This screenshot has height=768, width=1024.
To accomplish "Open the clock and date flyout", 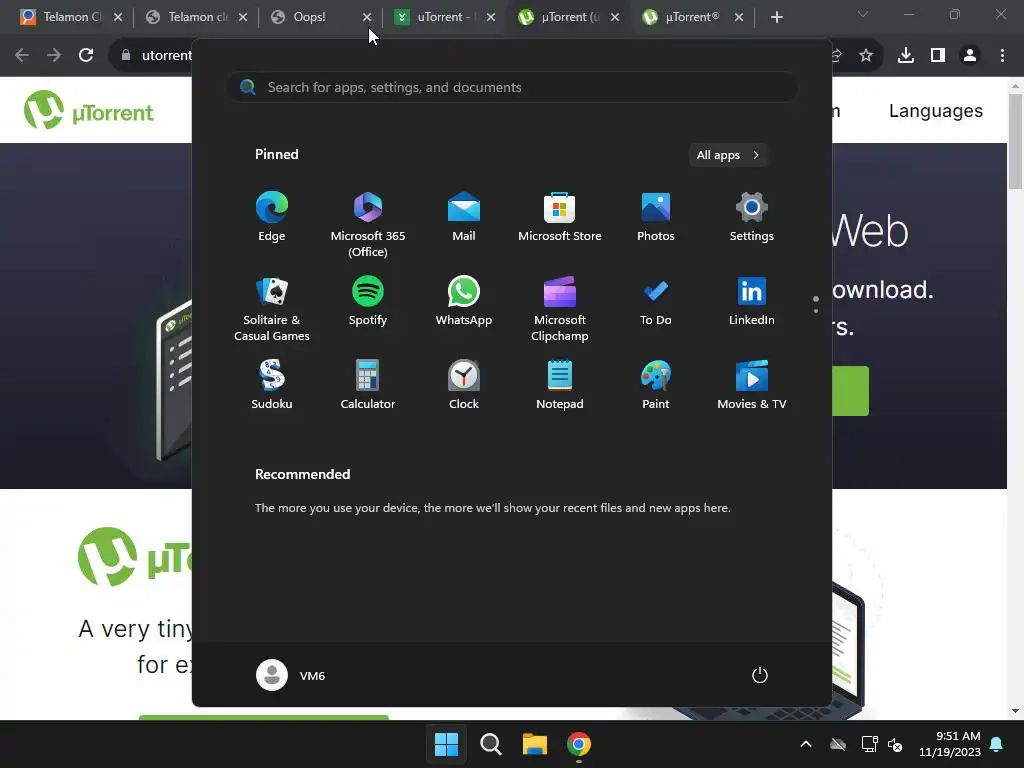I will (950, 744).
